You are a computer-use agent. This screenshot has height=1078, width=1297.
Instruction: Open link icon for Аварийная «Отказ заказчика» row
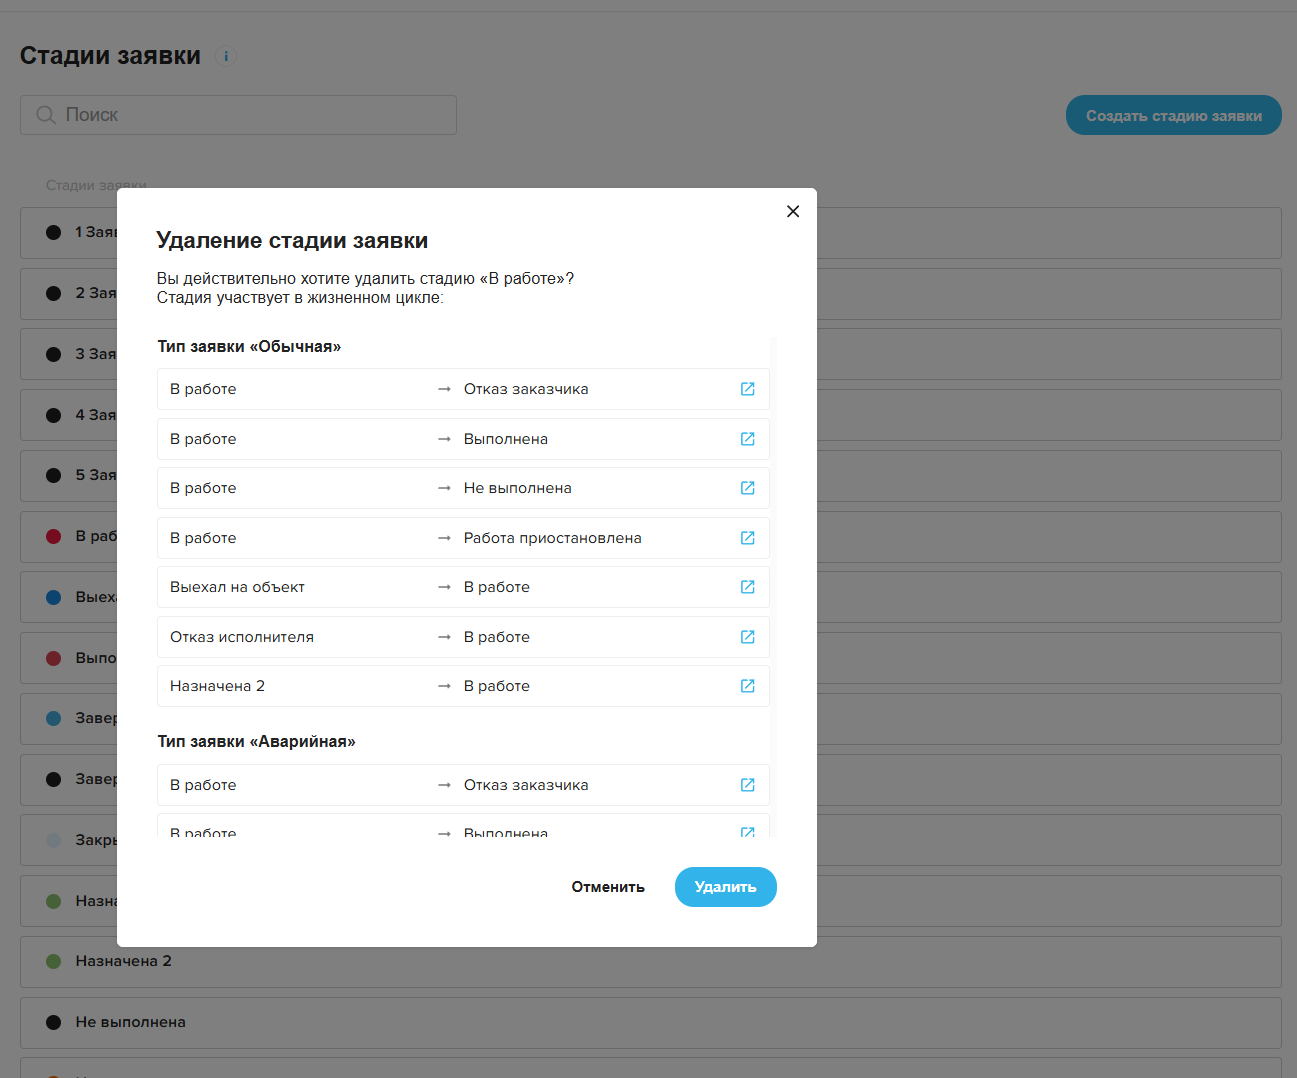pos(747,785)
